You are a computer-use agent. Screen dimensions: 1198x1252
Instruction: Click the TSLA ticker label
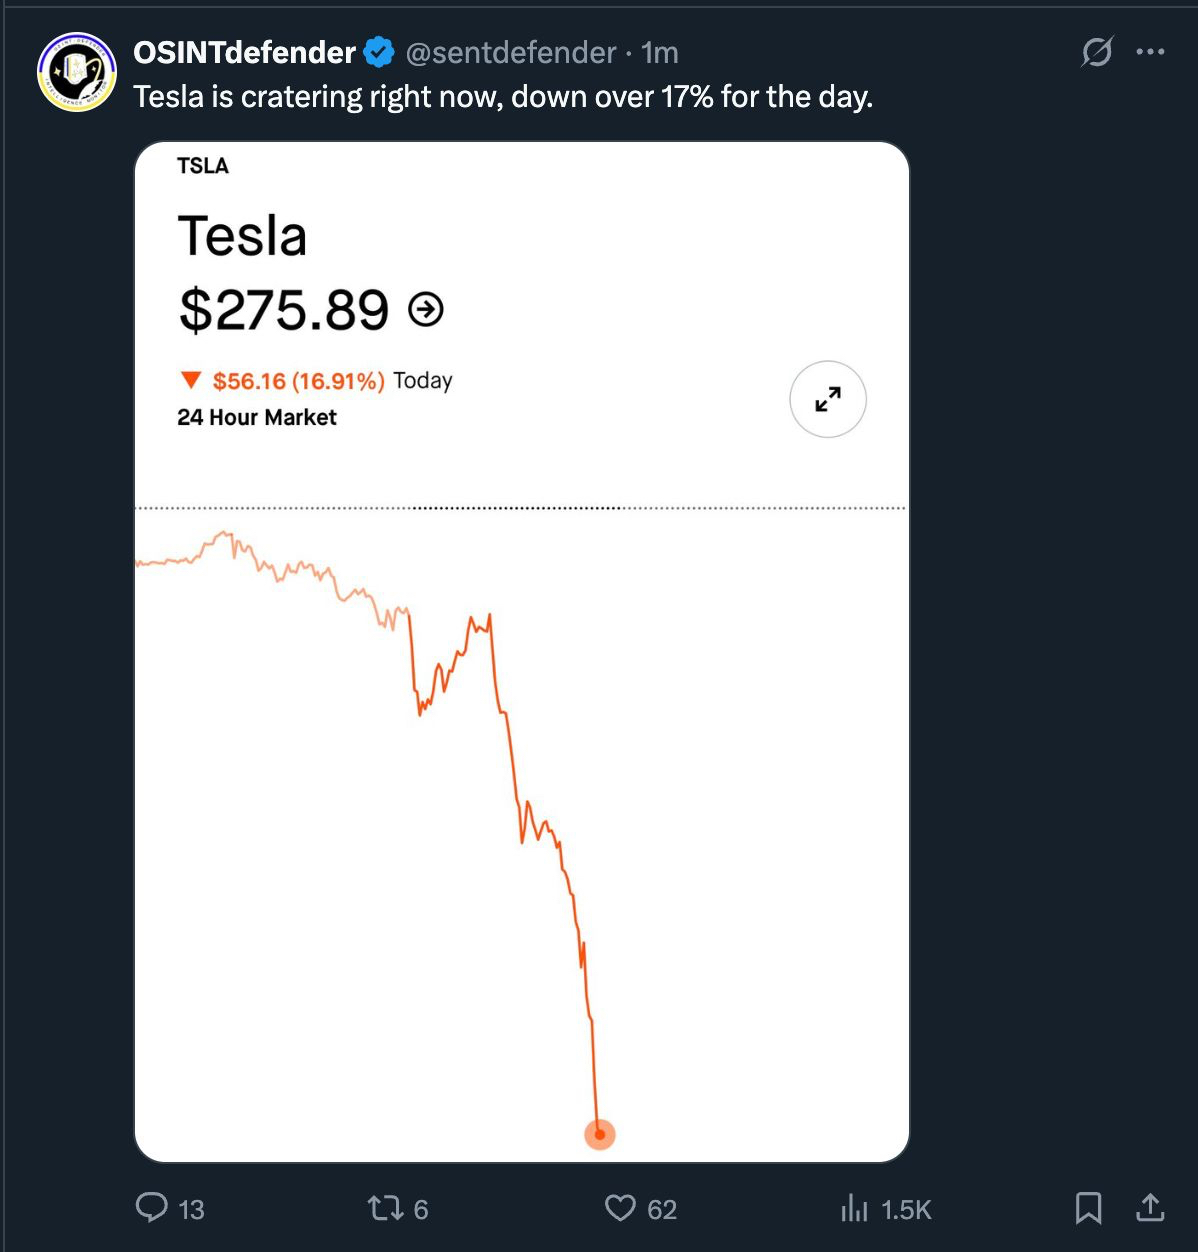(203, 166)
